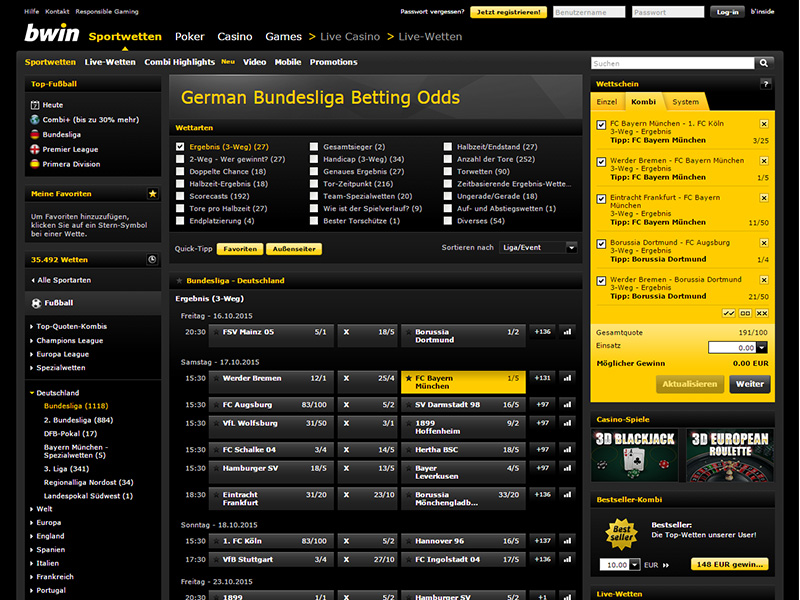Open statistics icon for VfL Wolfsburg match
800x600 pixels.
point(567,423)
